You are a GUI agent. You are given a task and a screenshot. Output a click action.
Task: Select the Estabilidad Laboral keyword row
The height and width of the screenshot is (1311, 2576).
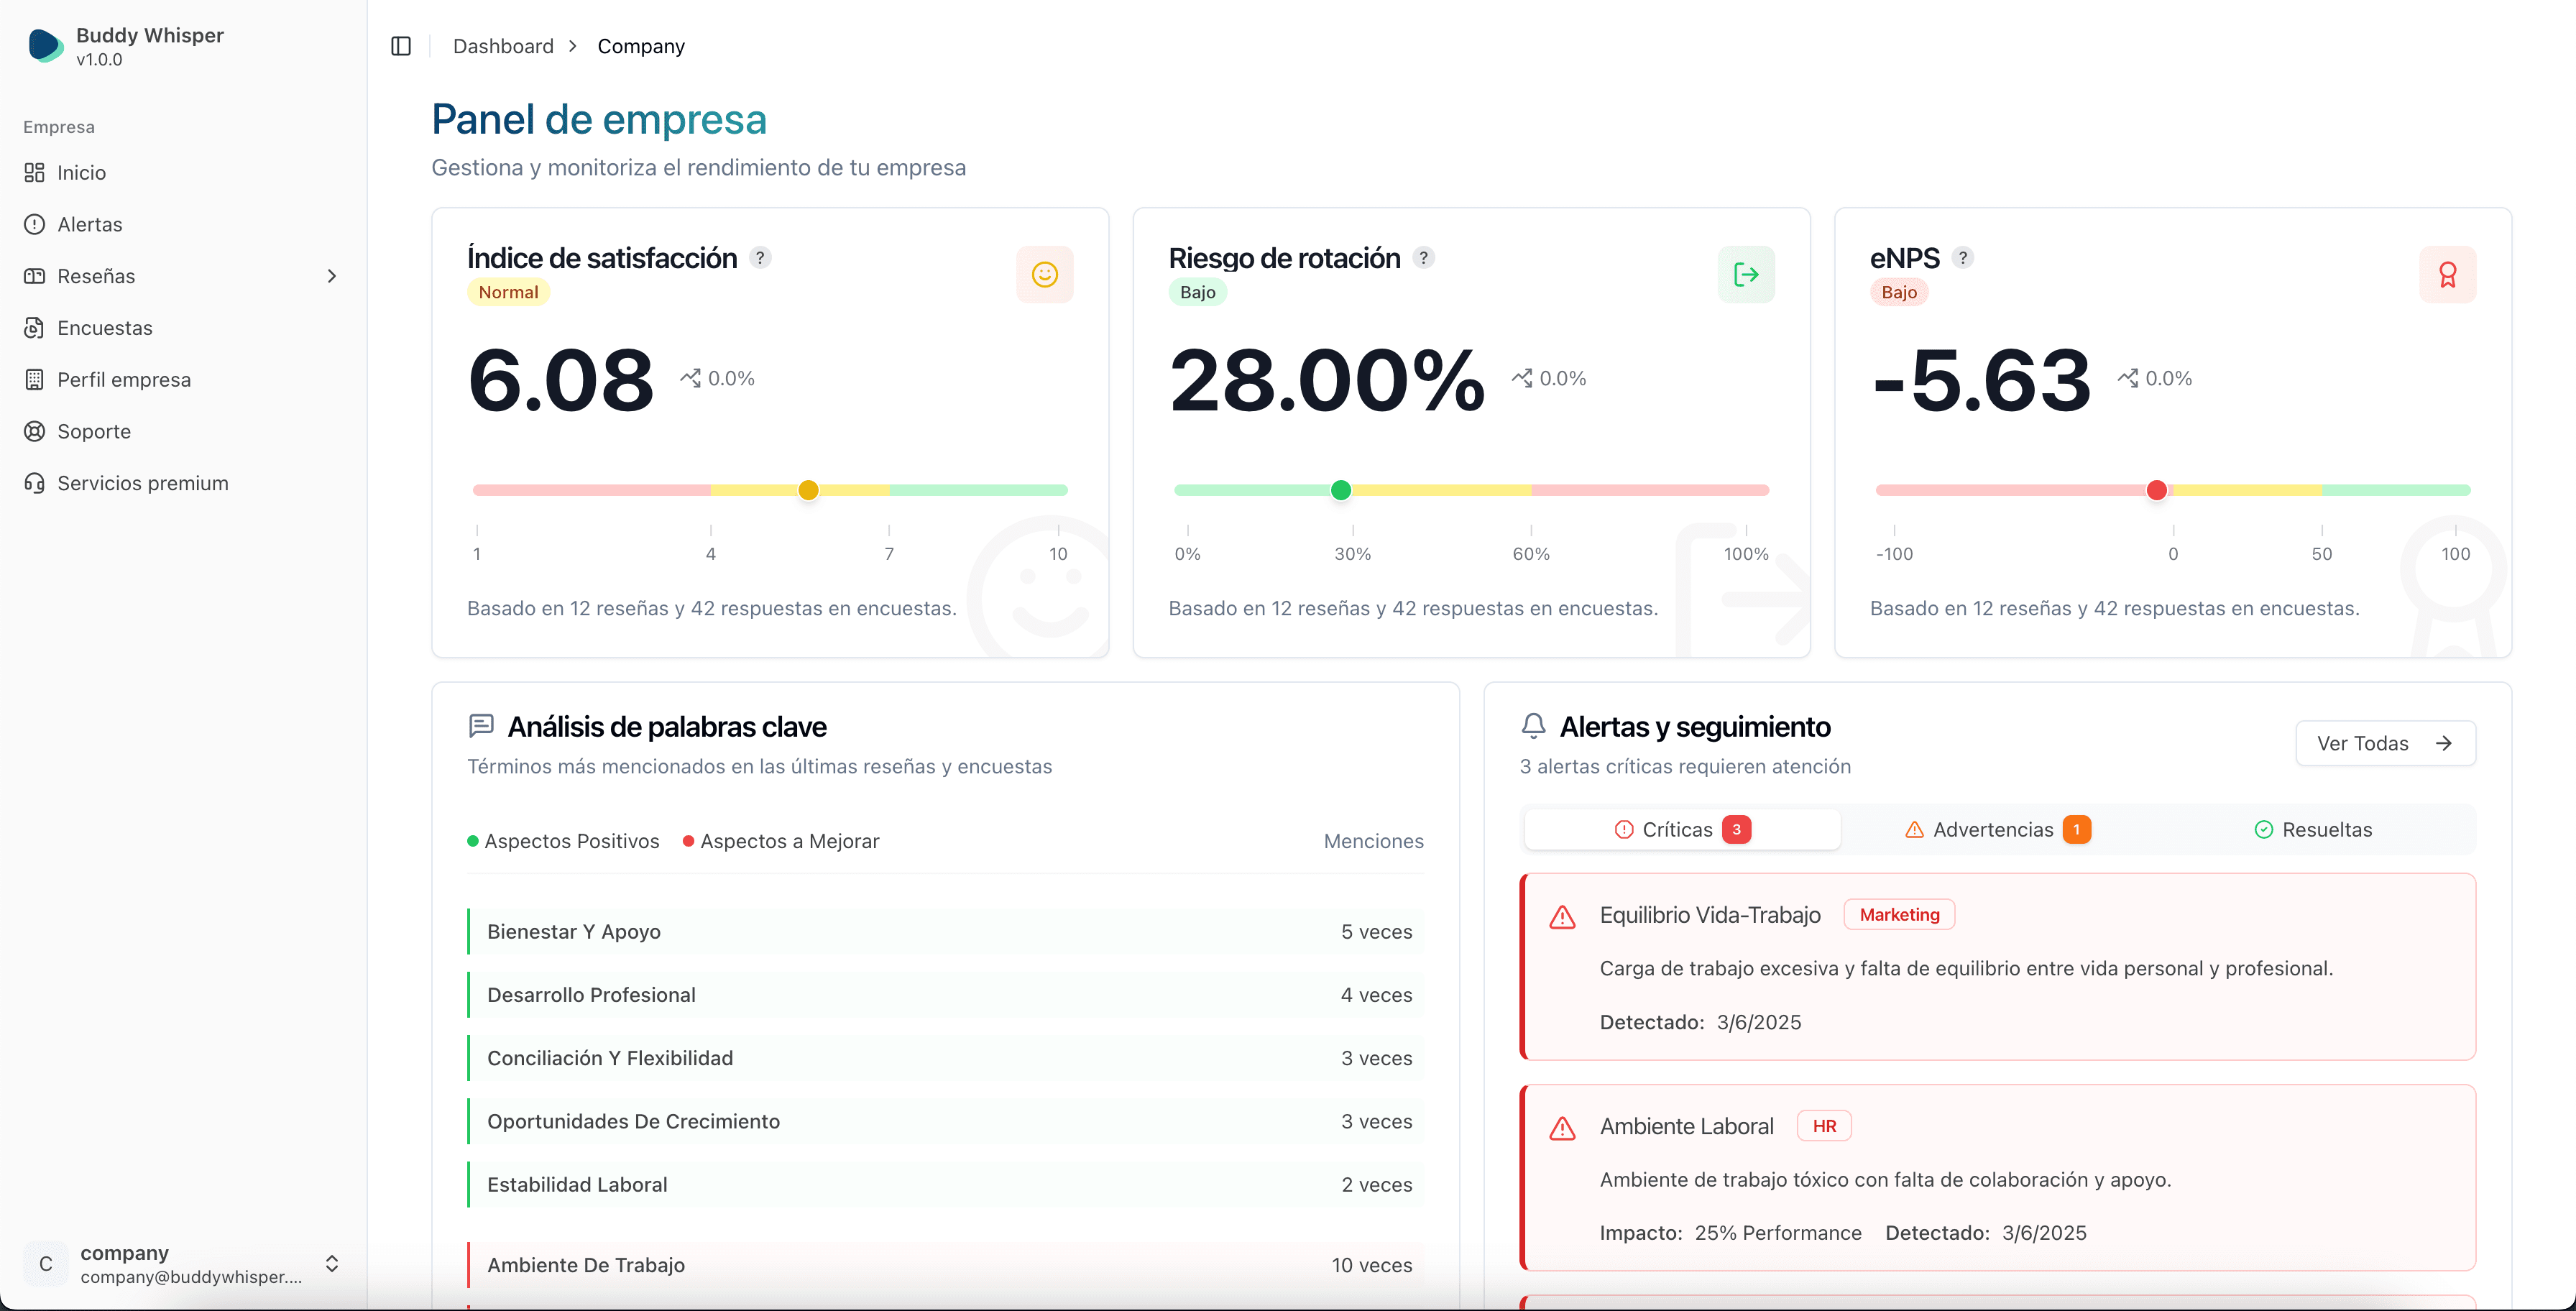946,1184
